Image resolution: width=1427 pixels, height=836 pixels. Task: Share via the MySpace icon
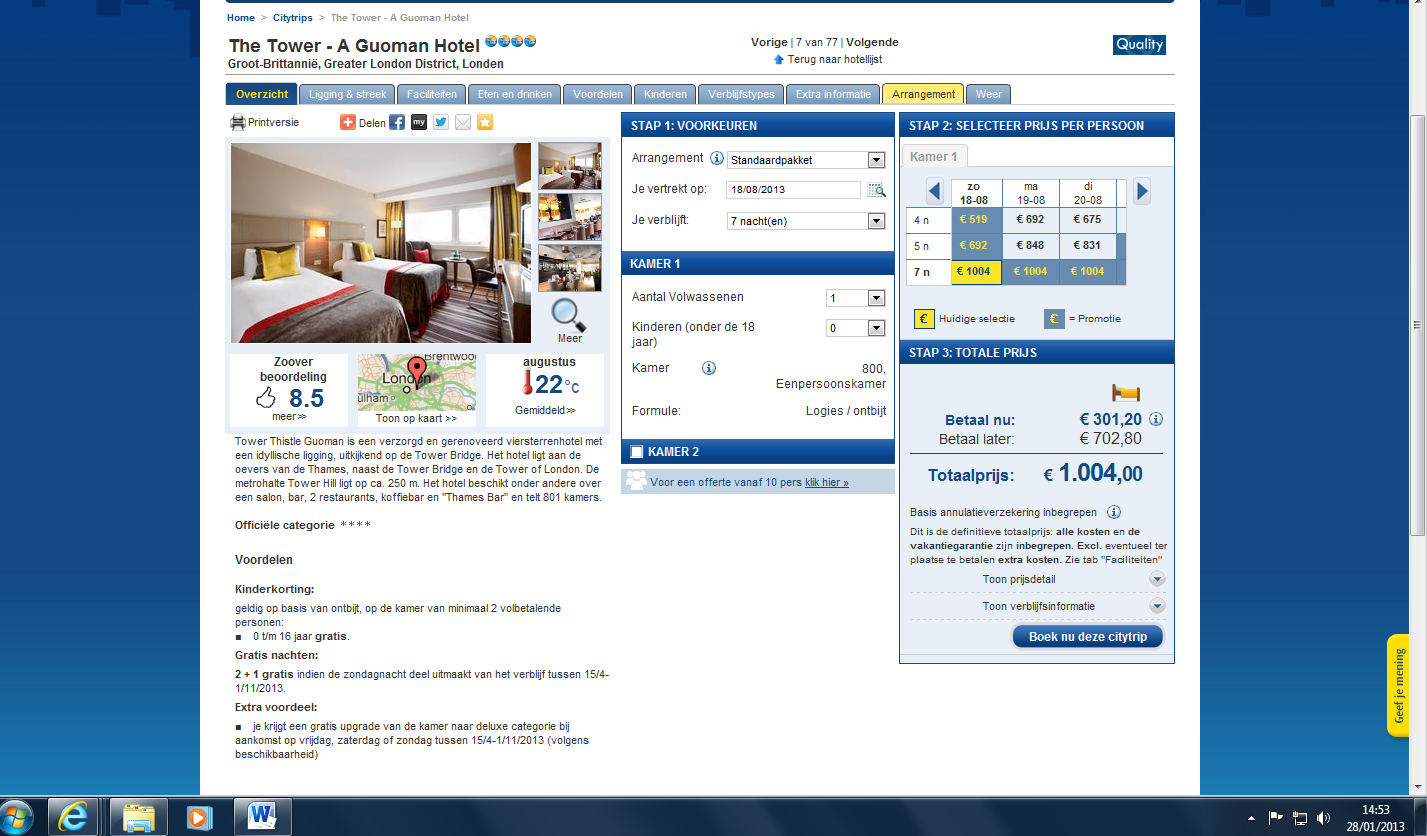[x=419, y=122]
